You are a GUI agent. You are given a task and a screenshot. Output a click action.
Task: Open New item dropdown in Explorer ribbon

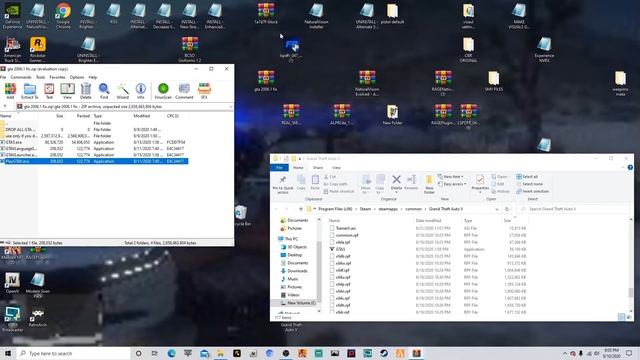[x=451, y=177]
